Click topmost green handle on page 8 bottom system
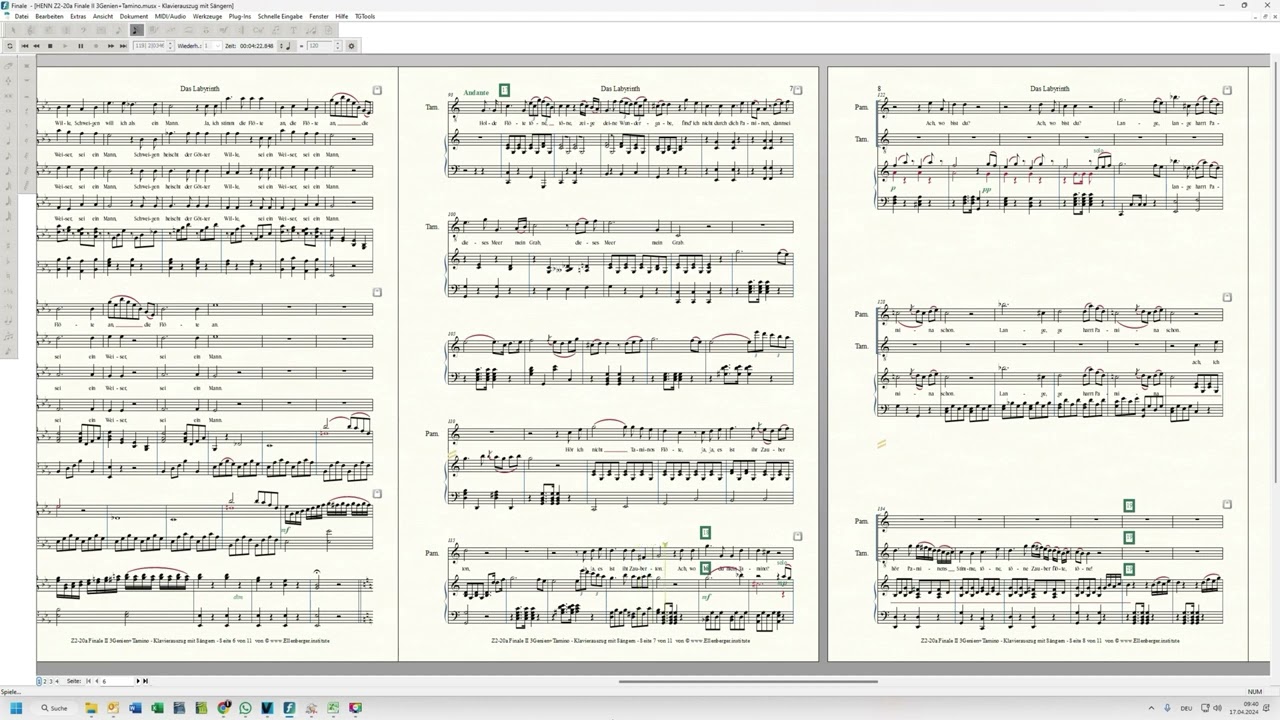The image size is (1280, 720). point(1129,506)
